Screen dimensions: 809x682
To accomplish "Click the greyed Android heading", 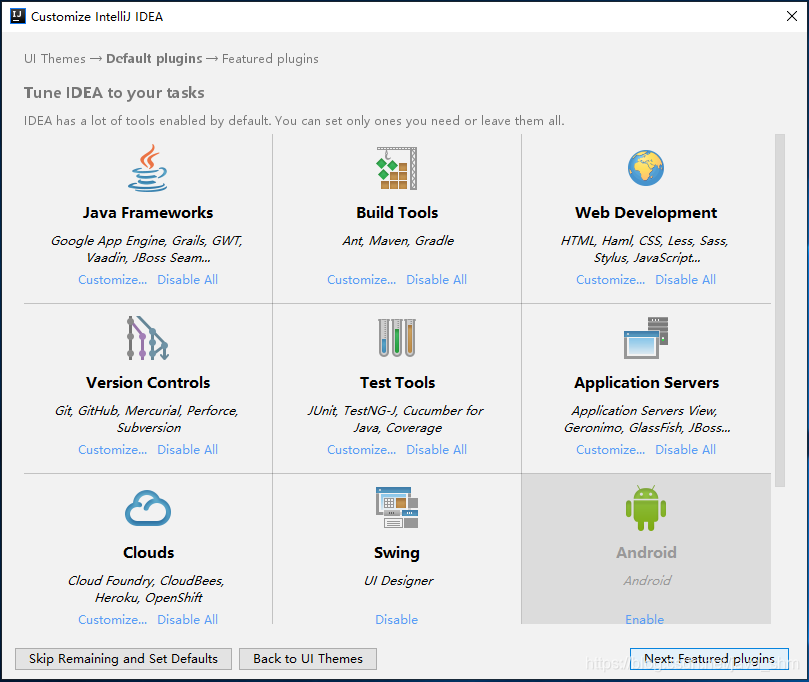I will [646, 553].
